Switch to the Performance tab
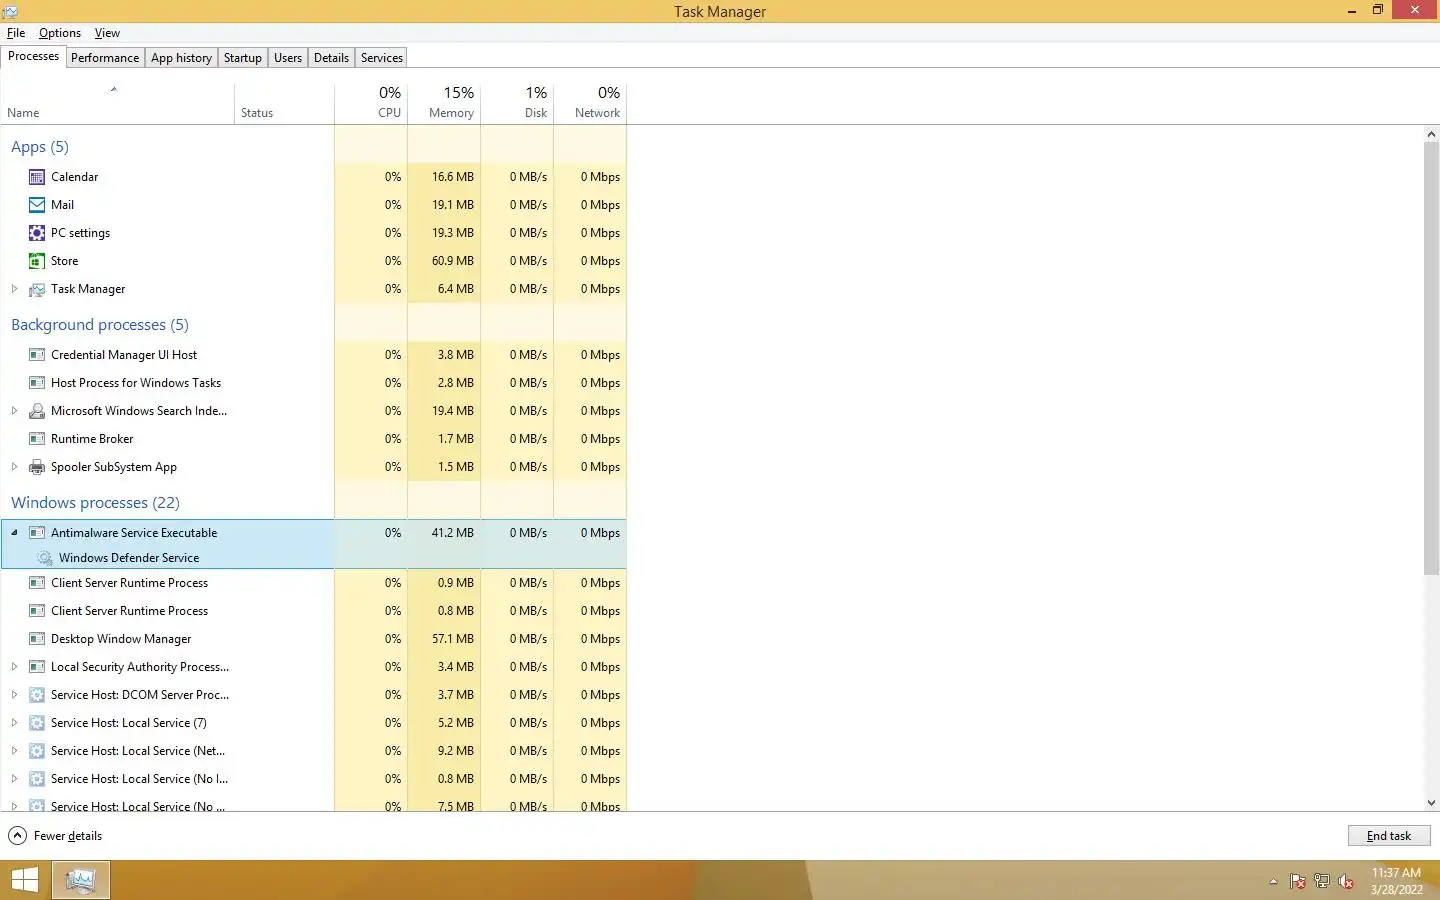 point(105,58)
